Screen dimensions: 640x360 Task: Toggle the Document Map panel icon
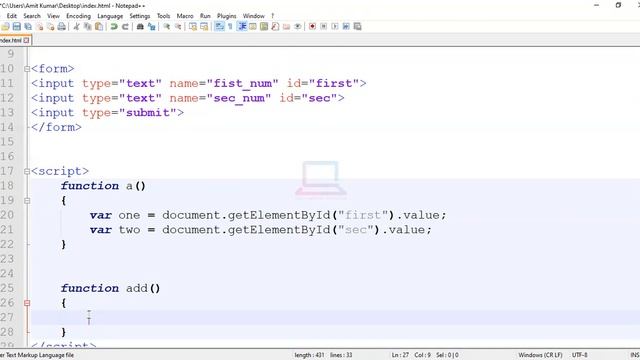click(264, 27)
